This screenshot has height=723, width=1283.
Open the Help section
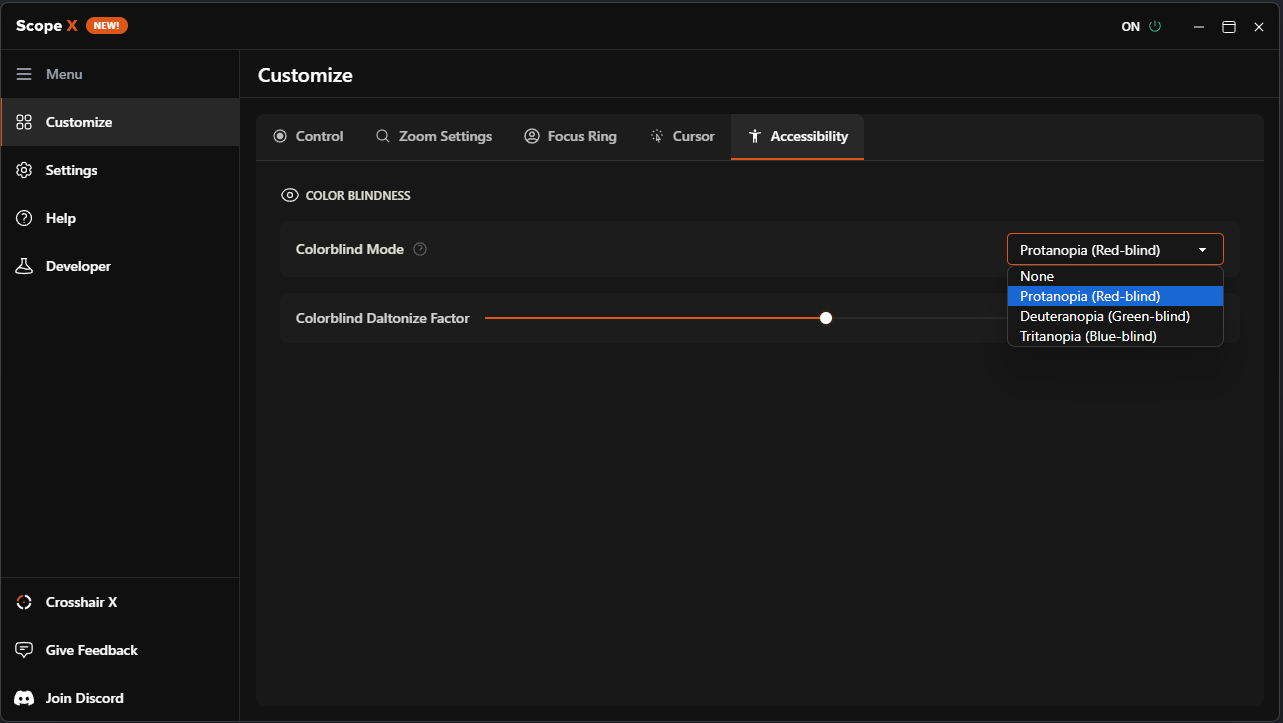[60, 218]
